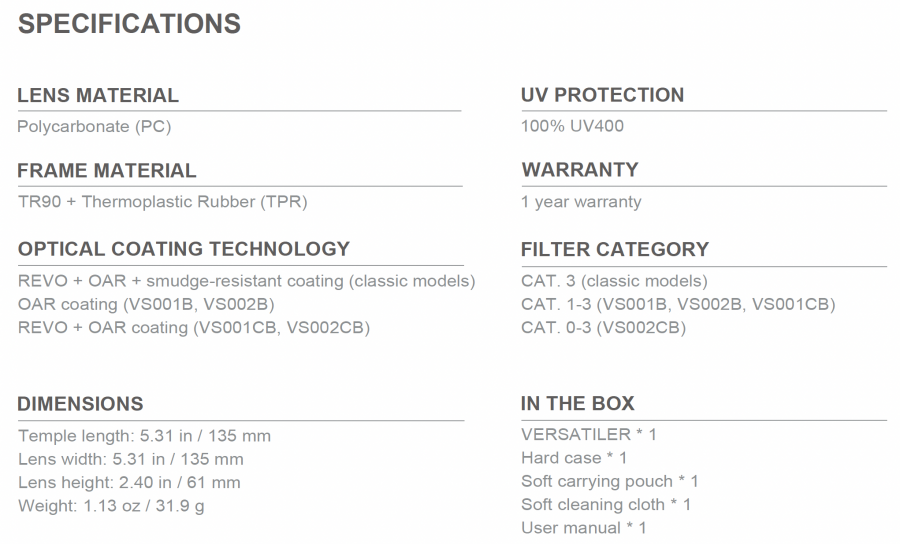
Task: Select the UV PROTECTION heading
Action: pyautogui.click(x=603, y=95)
